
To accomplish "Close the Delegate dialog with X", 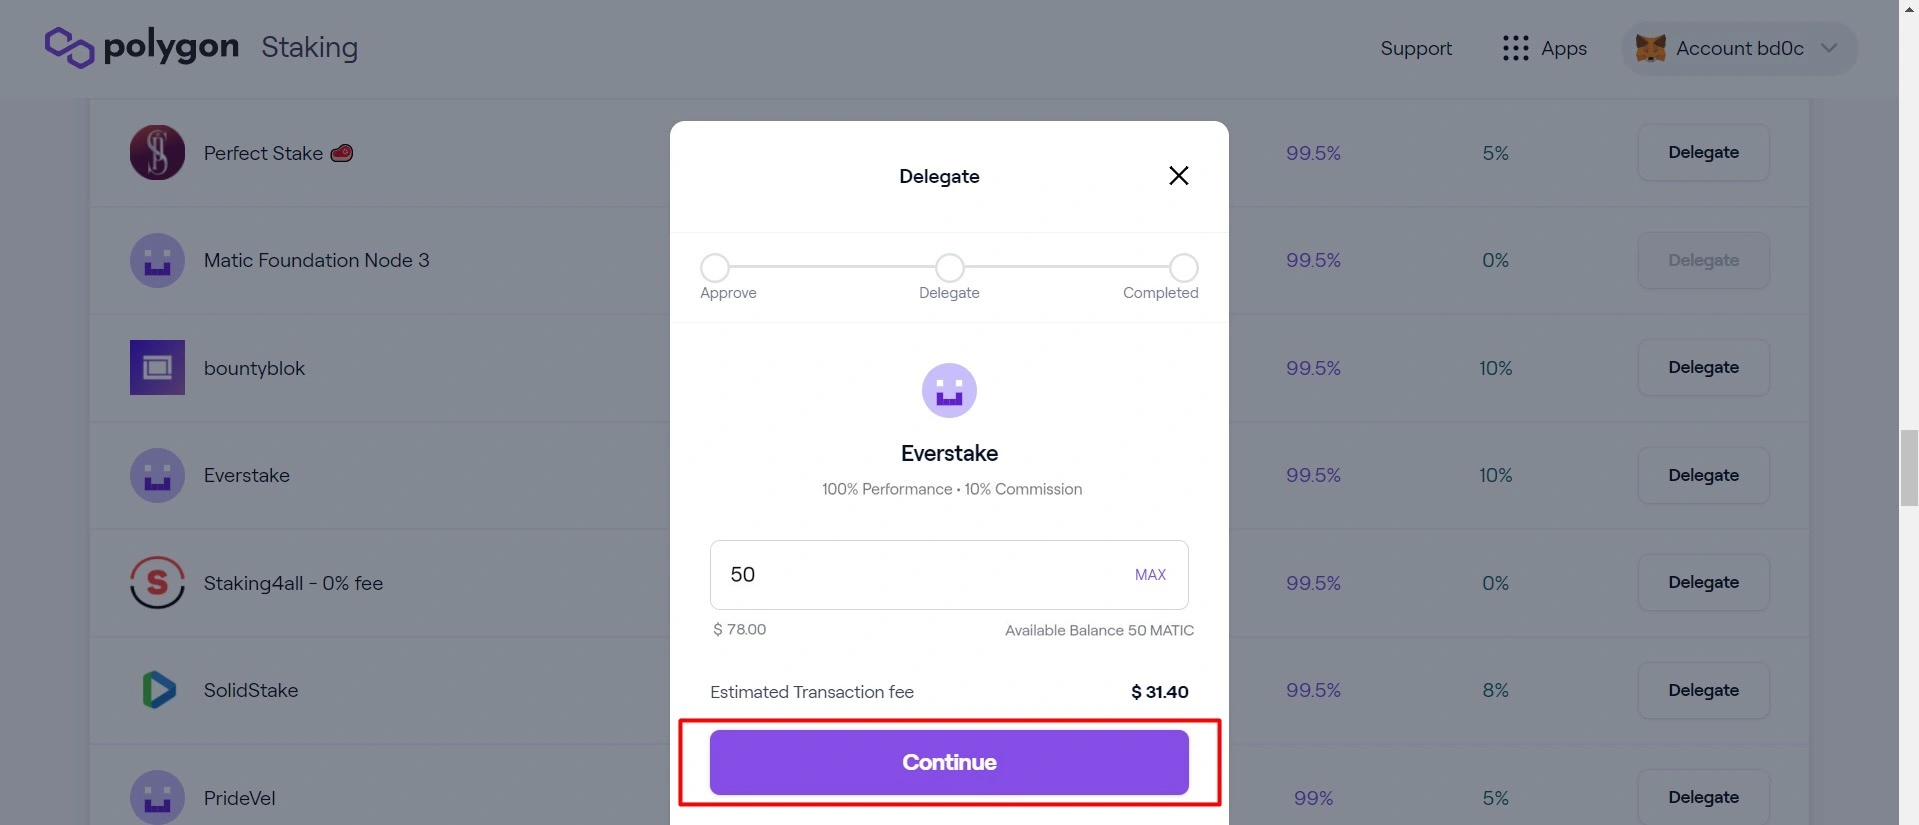I will (x=1179, y=176).
